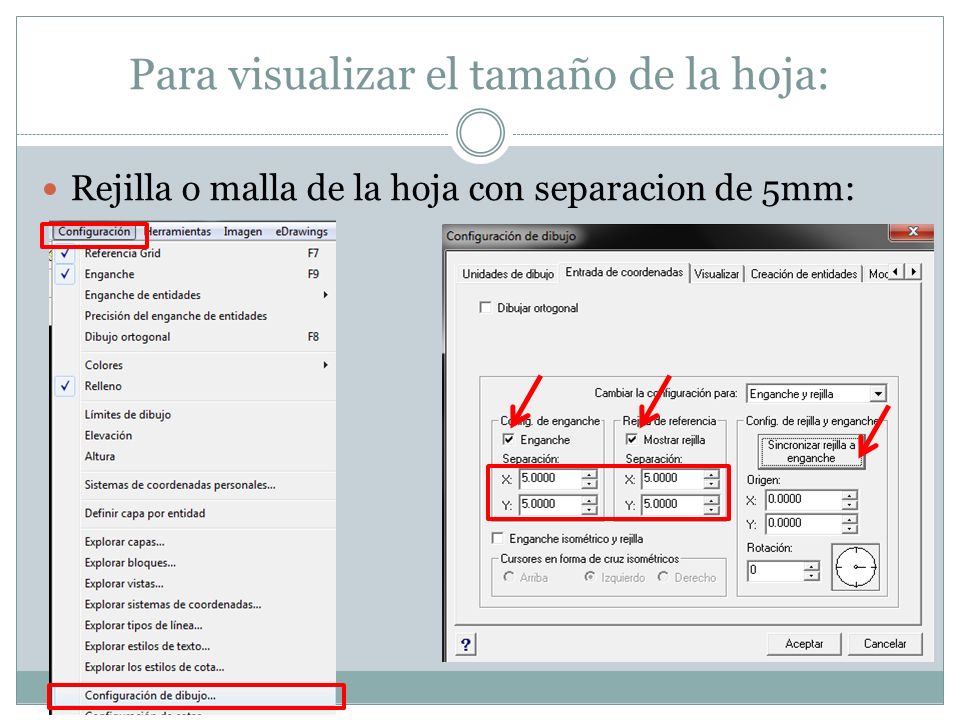Expand Enganche de entidades submenu
The width and height of the screenshot is (960, 720).
[x=193, y=295]
